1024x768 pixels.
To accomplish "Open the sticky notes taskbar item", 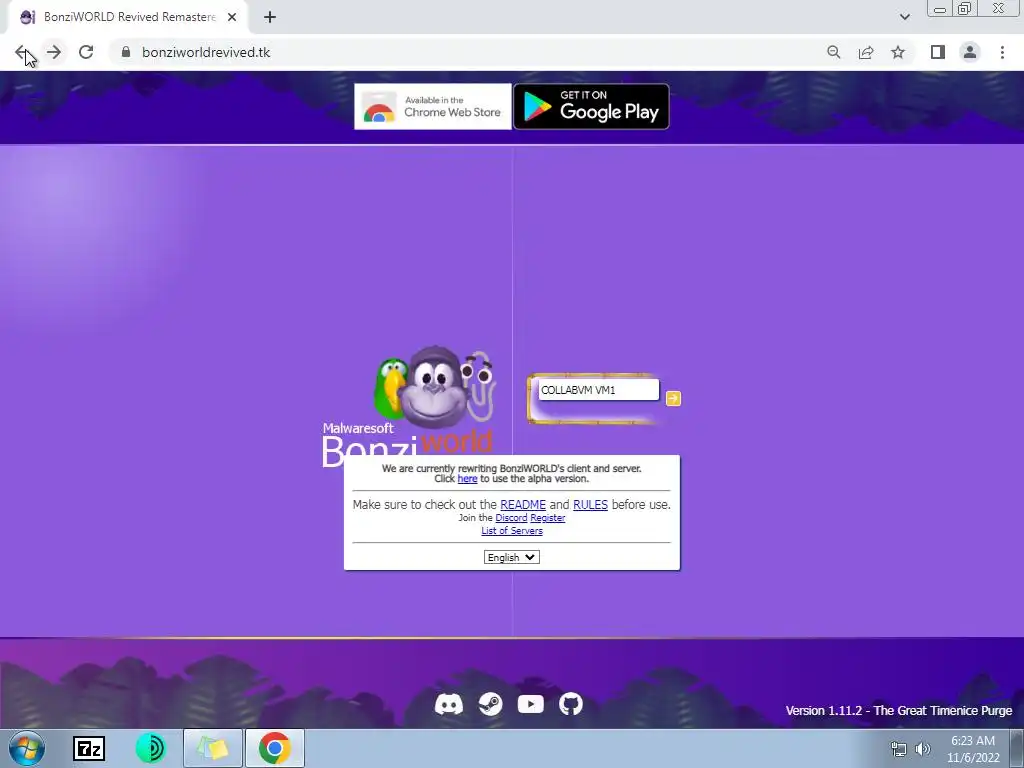I will [x=213, y=748].
